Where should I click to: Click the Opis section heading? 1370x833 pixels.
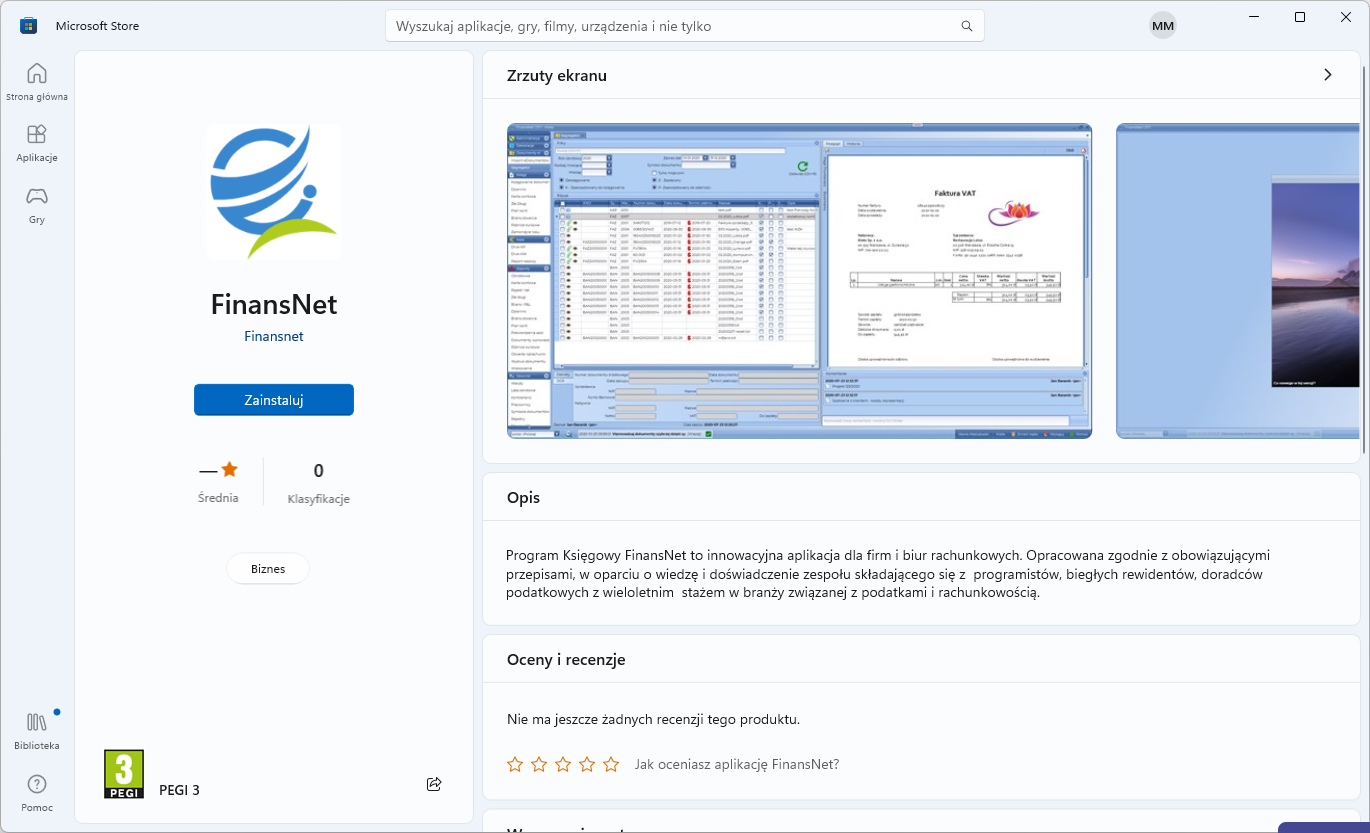[x=524, y=498]
